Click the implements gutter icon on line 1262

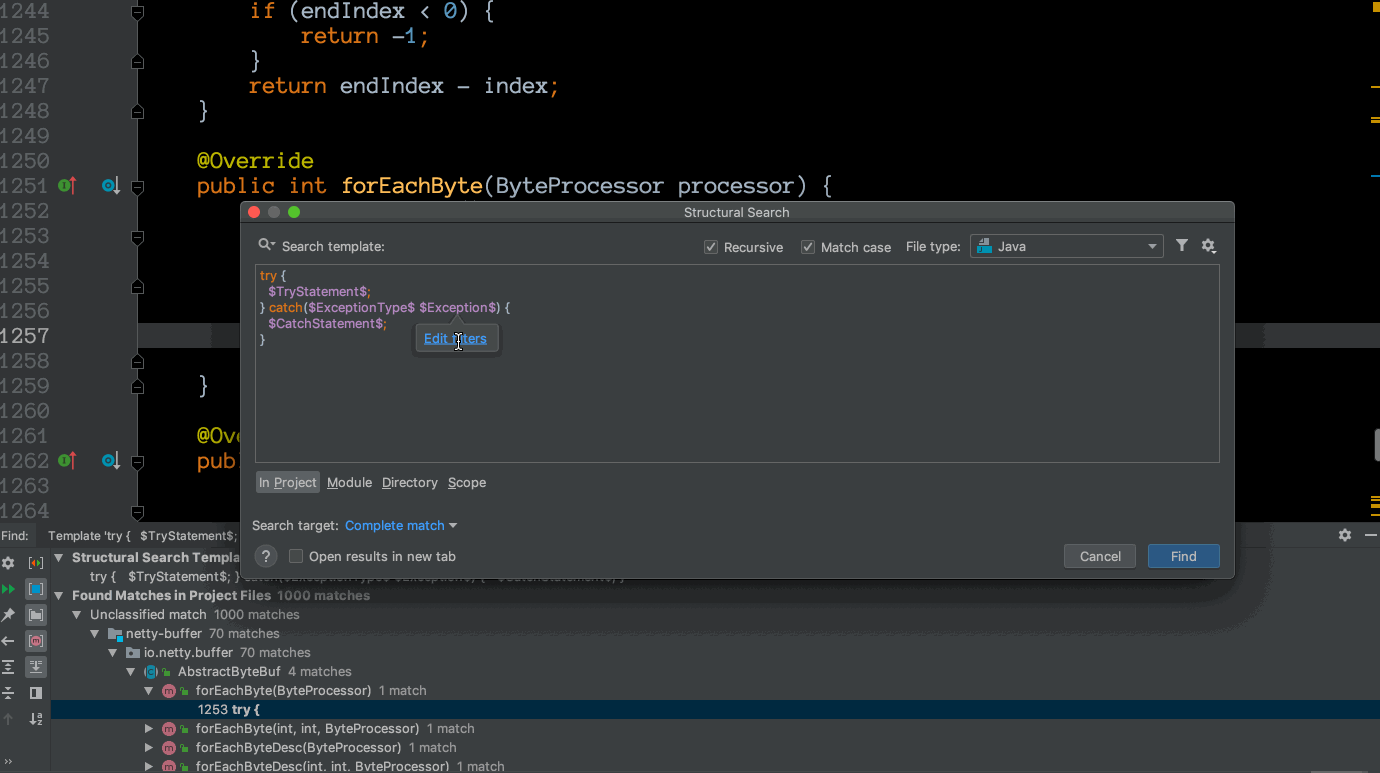point(67,460)
